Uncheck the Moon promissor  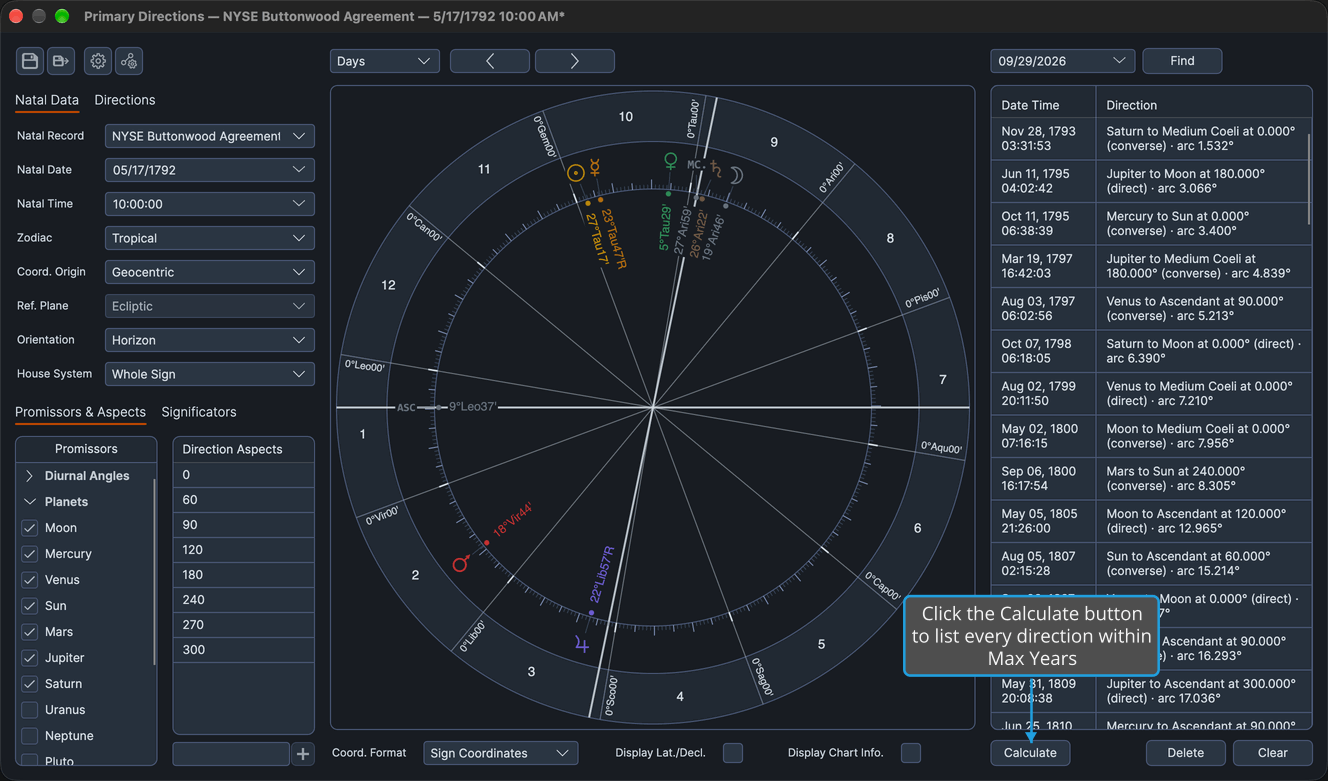click(30, 528)
